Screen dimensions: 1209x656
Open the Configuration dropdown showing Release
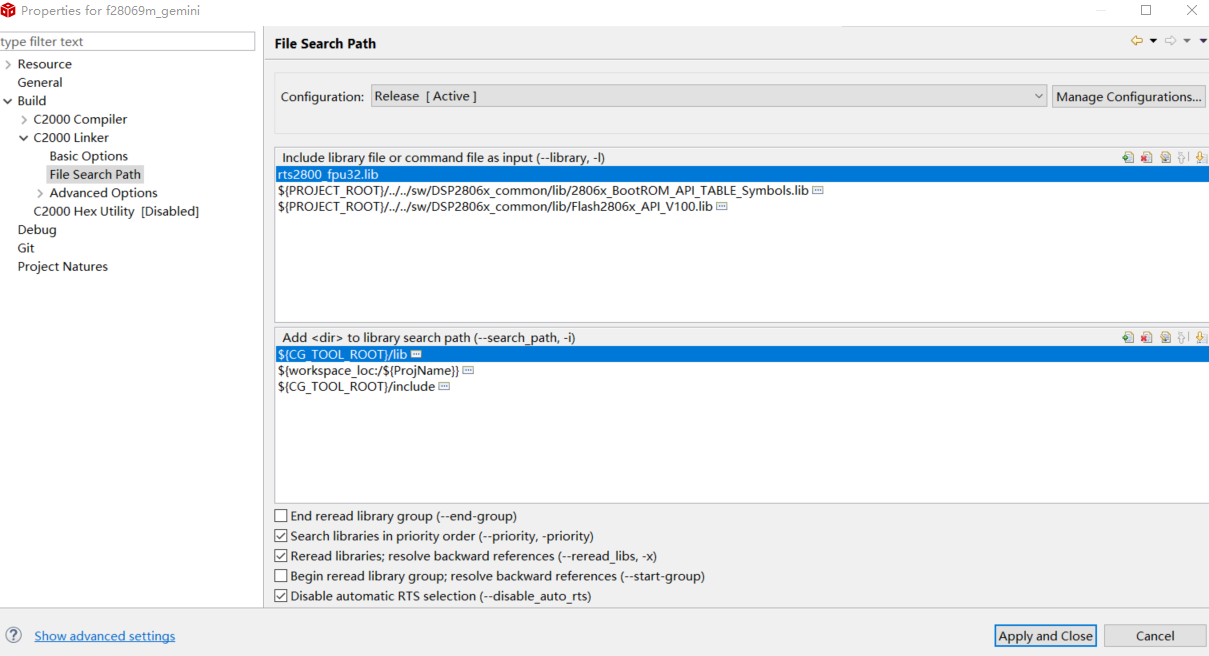click(708, 96)
